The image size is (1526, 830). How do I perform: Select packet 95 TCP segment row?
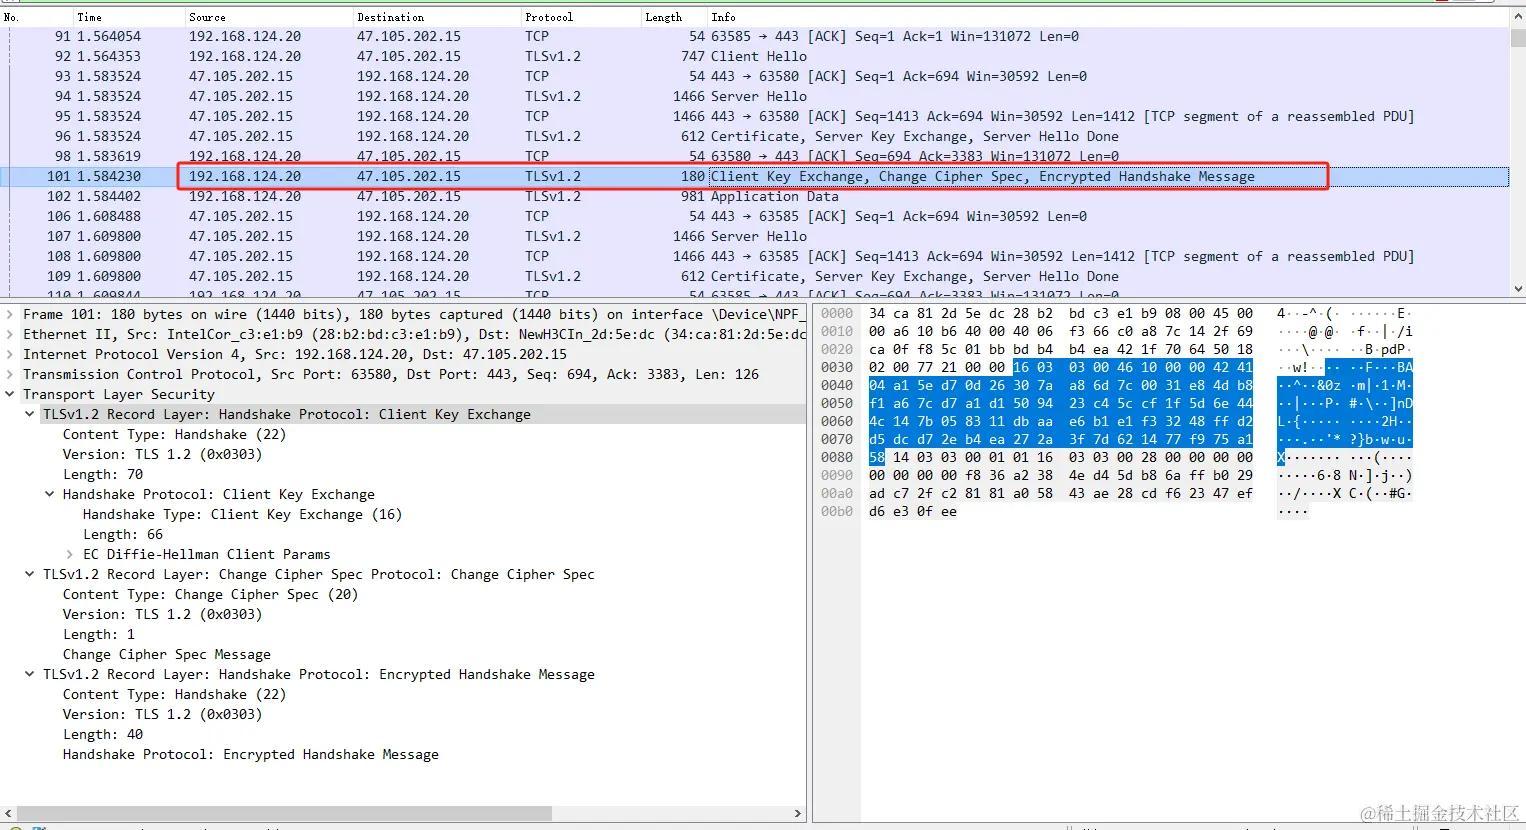[755, 116]
